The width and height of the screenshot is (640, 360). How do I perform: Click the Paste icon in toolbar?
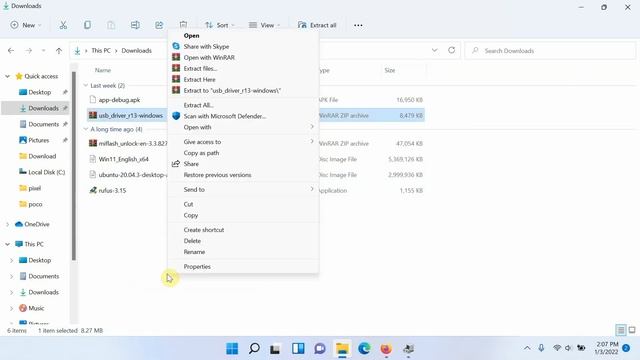pos(111,25)
